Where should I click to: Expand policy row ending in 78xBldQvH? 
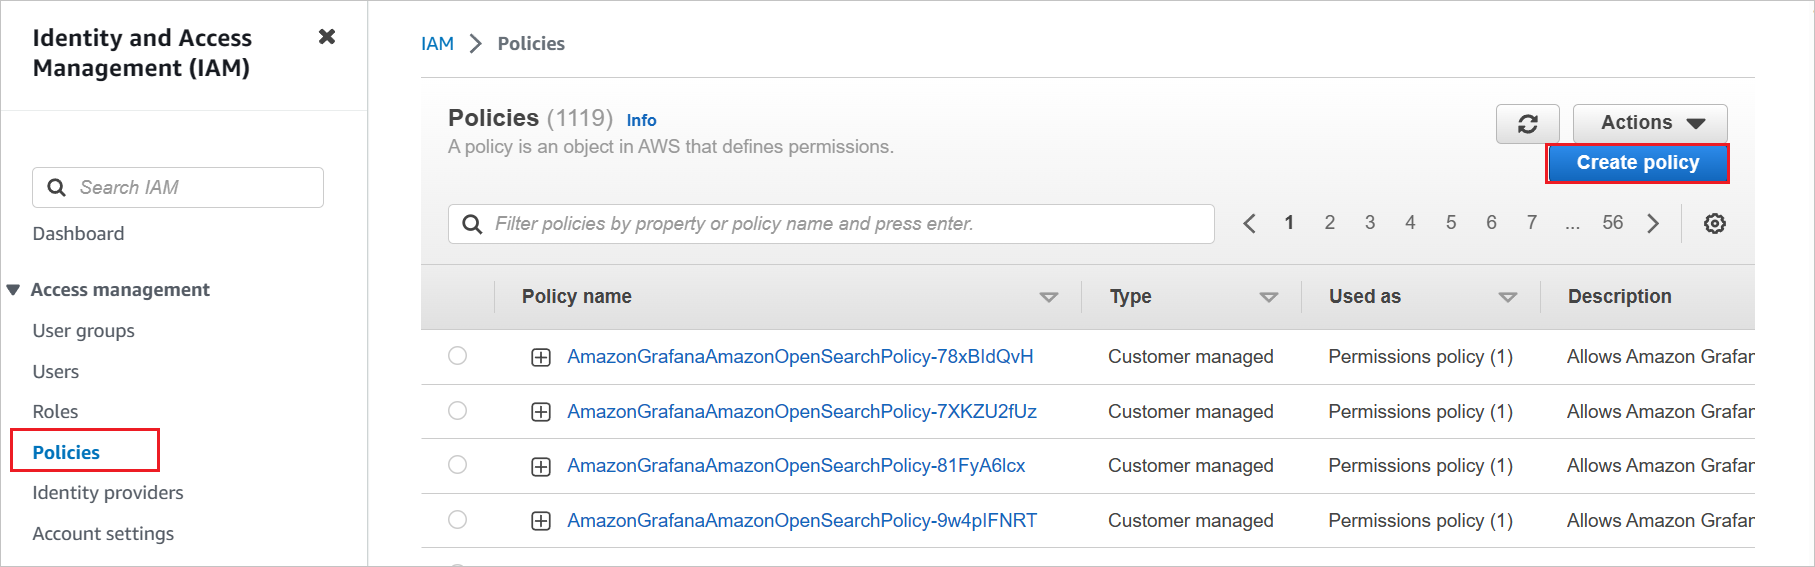click(541, 357)
